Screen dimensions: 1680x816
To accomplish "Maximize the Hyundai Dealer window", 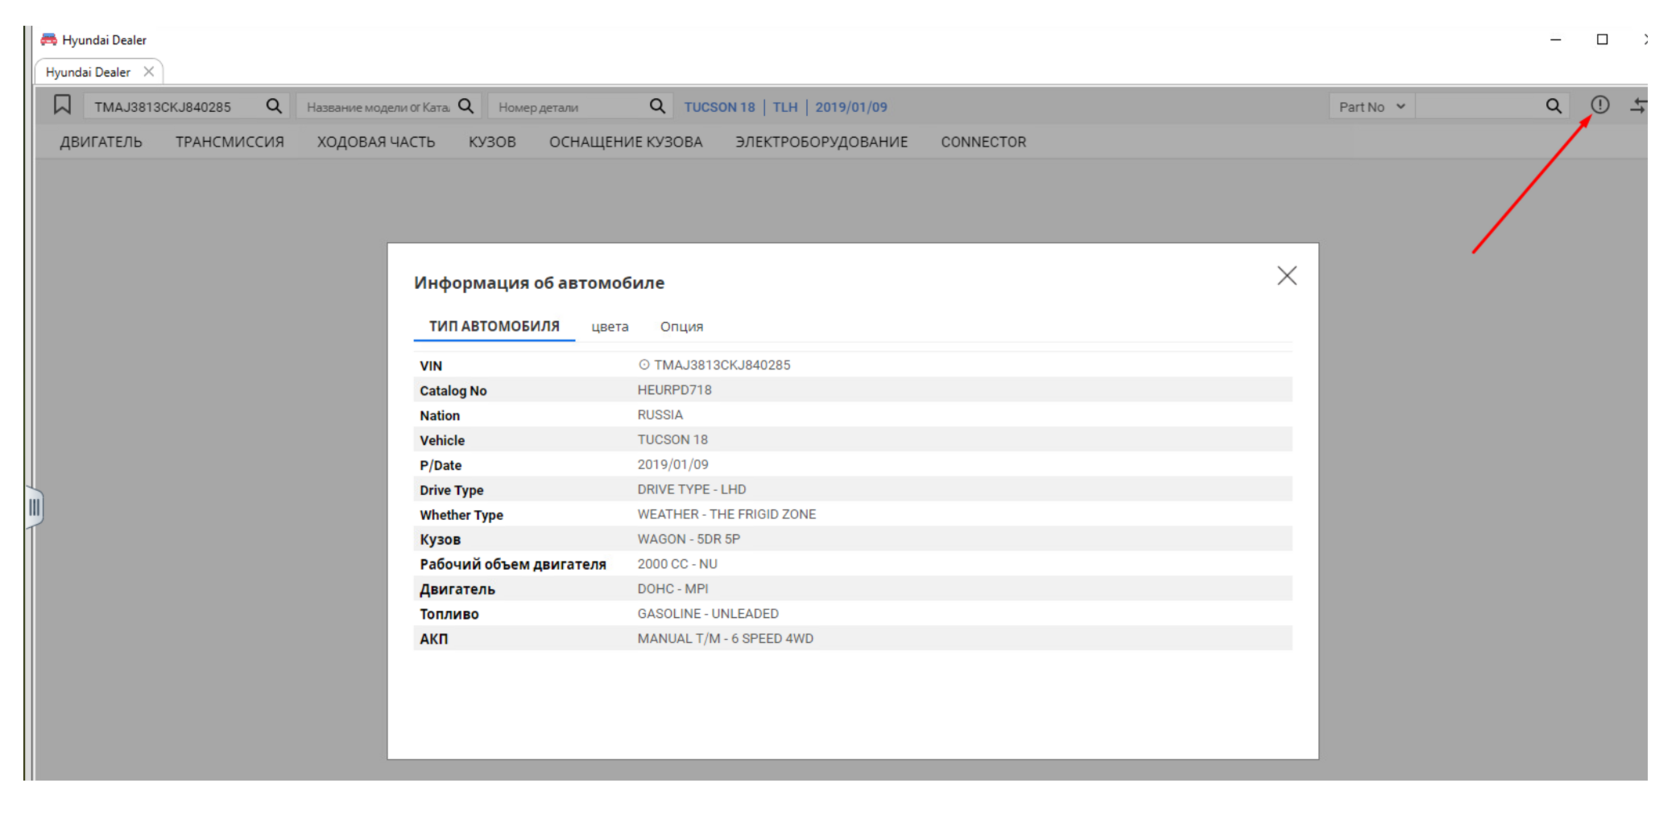I will pyautogui.click(x=1602, y=40).
